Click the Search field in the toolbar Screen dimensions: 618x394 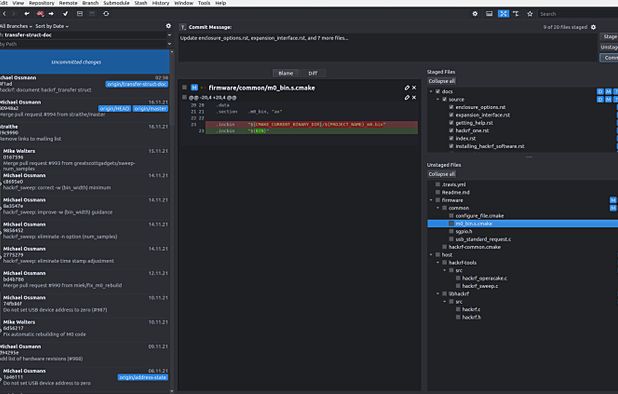click(x=578, y=14)
